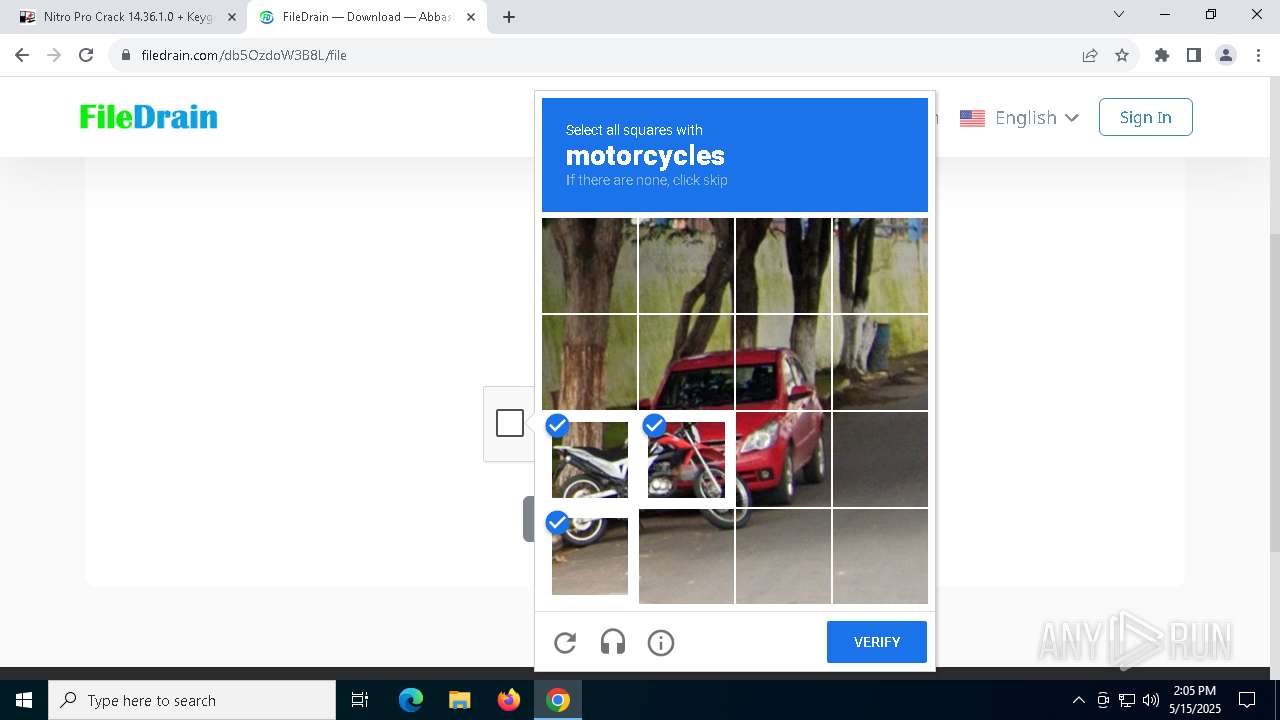This screenshot has width=1280, height=720.
Task: Open the Chrome three-dot menu
Action: click(1257, 55)
